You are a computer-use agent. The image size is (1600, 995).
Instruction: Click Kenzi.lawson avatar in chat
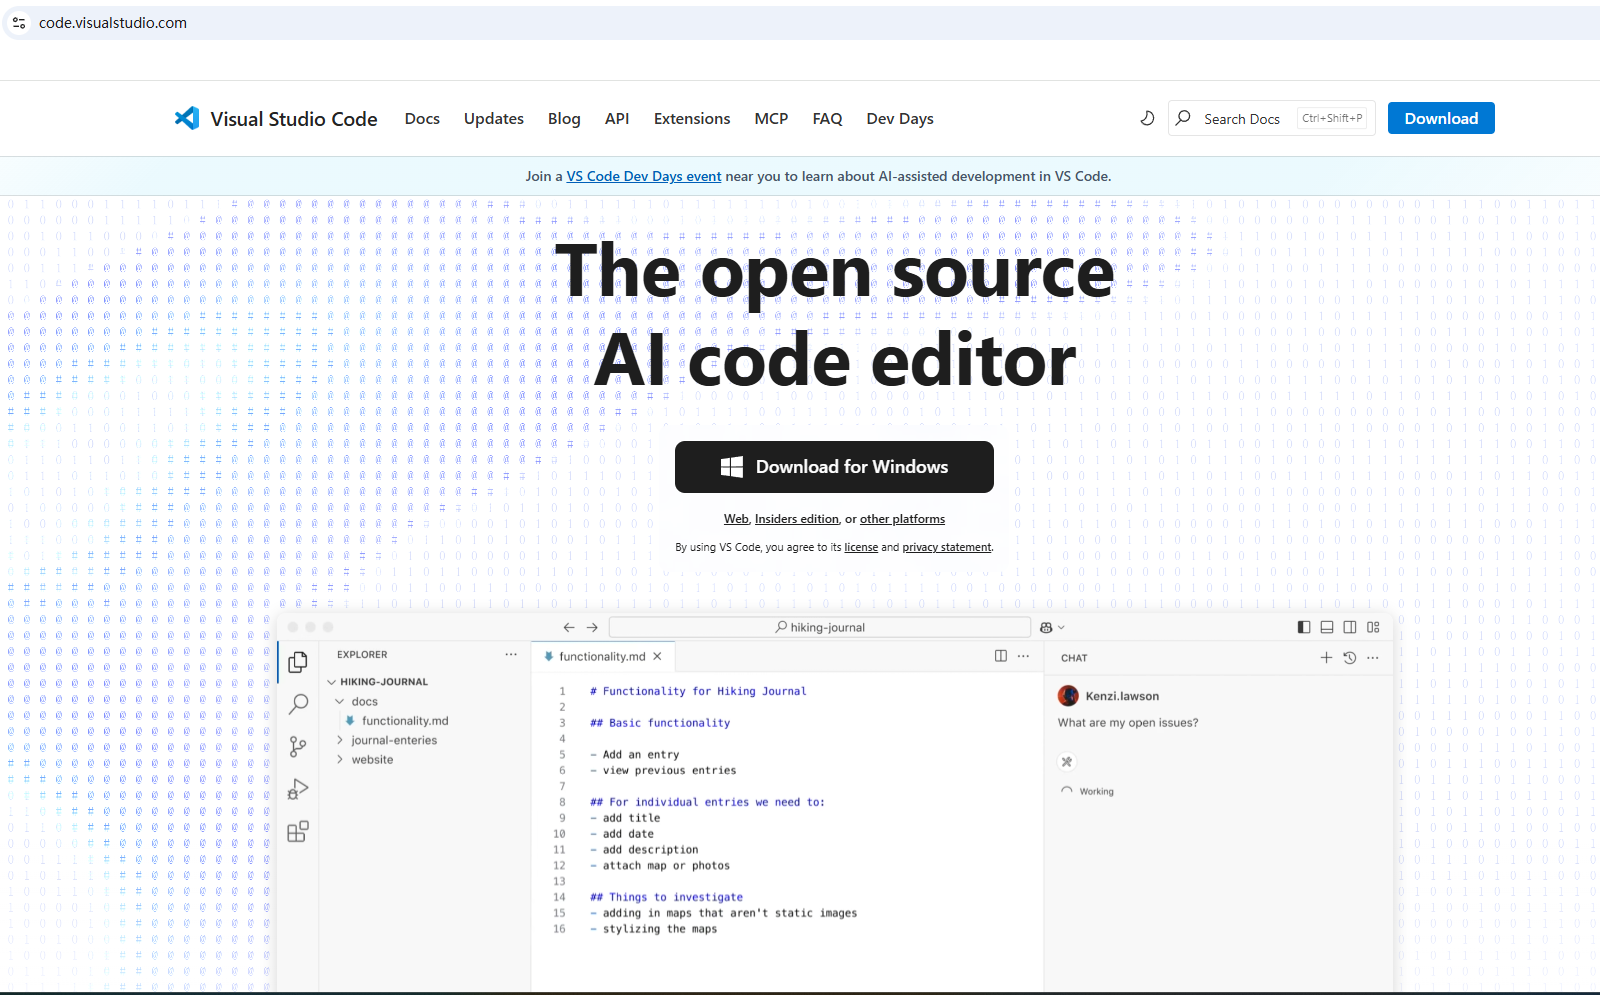1068,696
